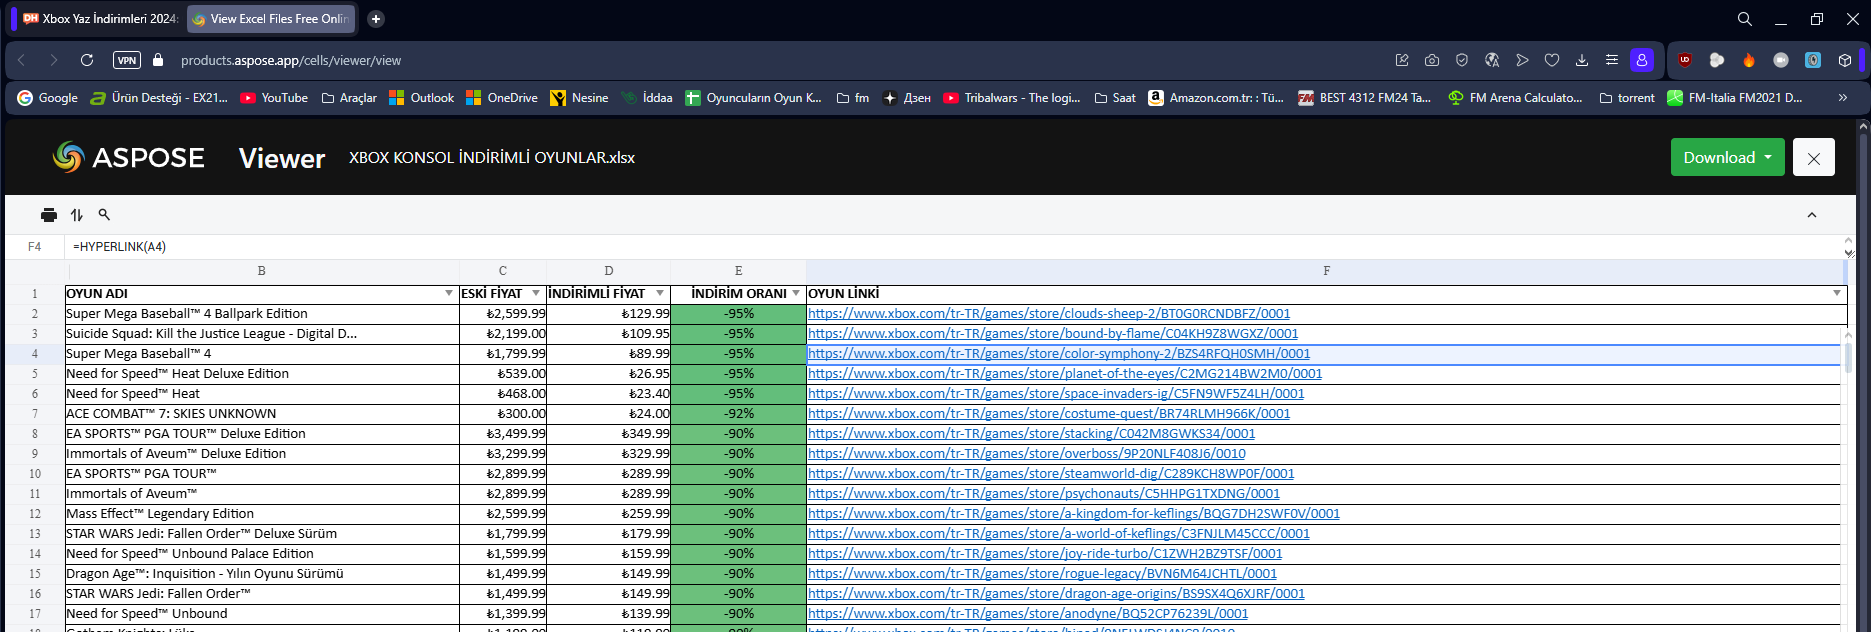Click the send flow arrow icon
Image resolution: width=1871 pixels, height=632 pixels.
click(x=1522, y=60)
